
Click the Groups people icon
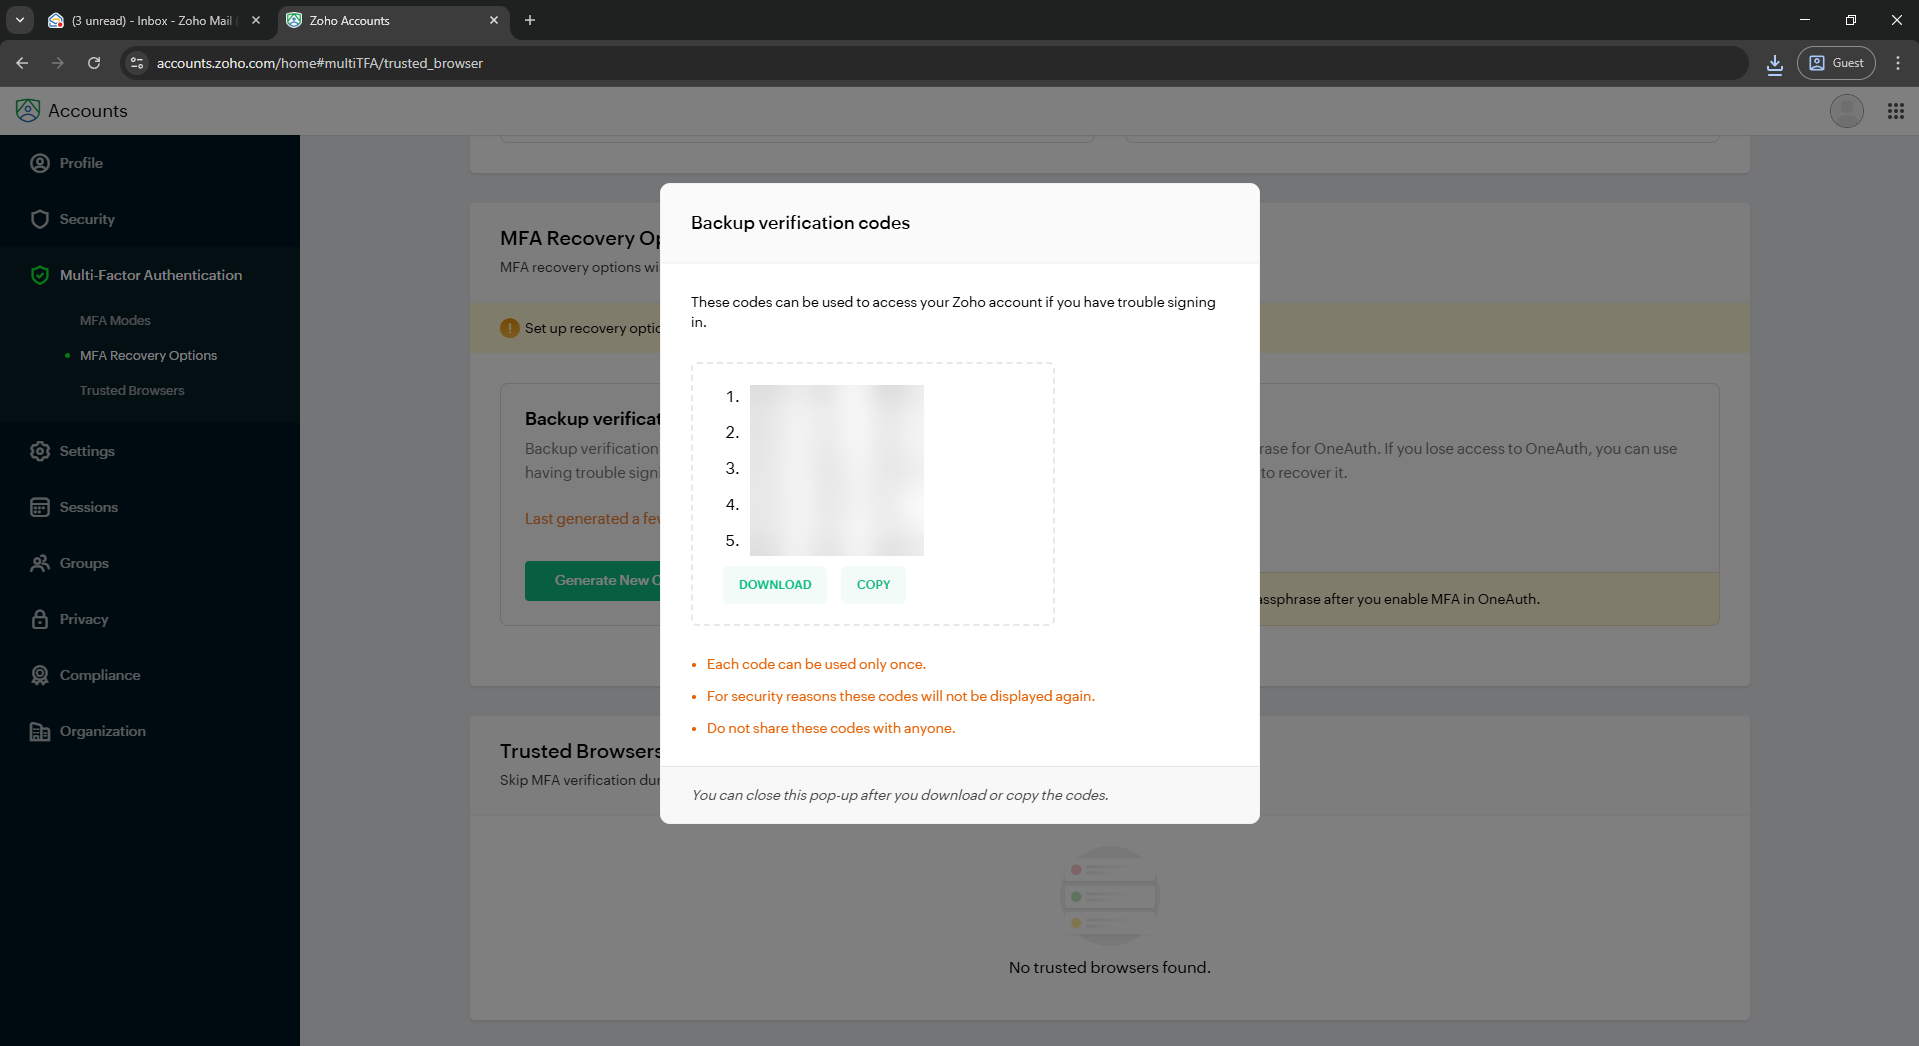(x=40, y=563)
